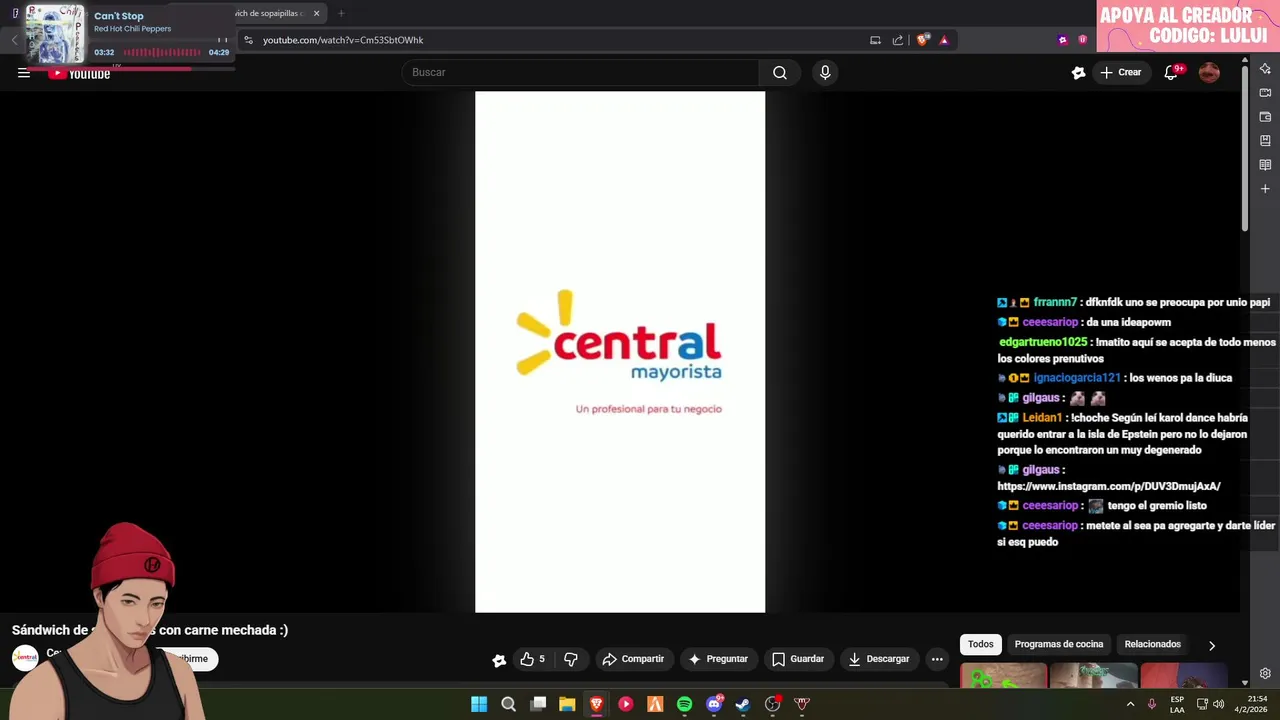Open the Leo AI sidebar sparkle icon
Viewport: 1280px width, 720px height.
coord(1265,69)
